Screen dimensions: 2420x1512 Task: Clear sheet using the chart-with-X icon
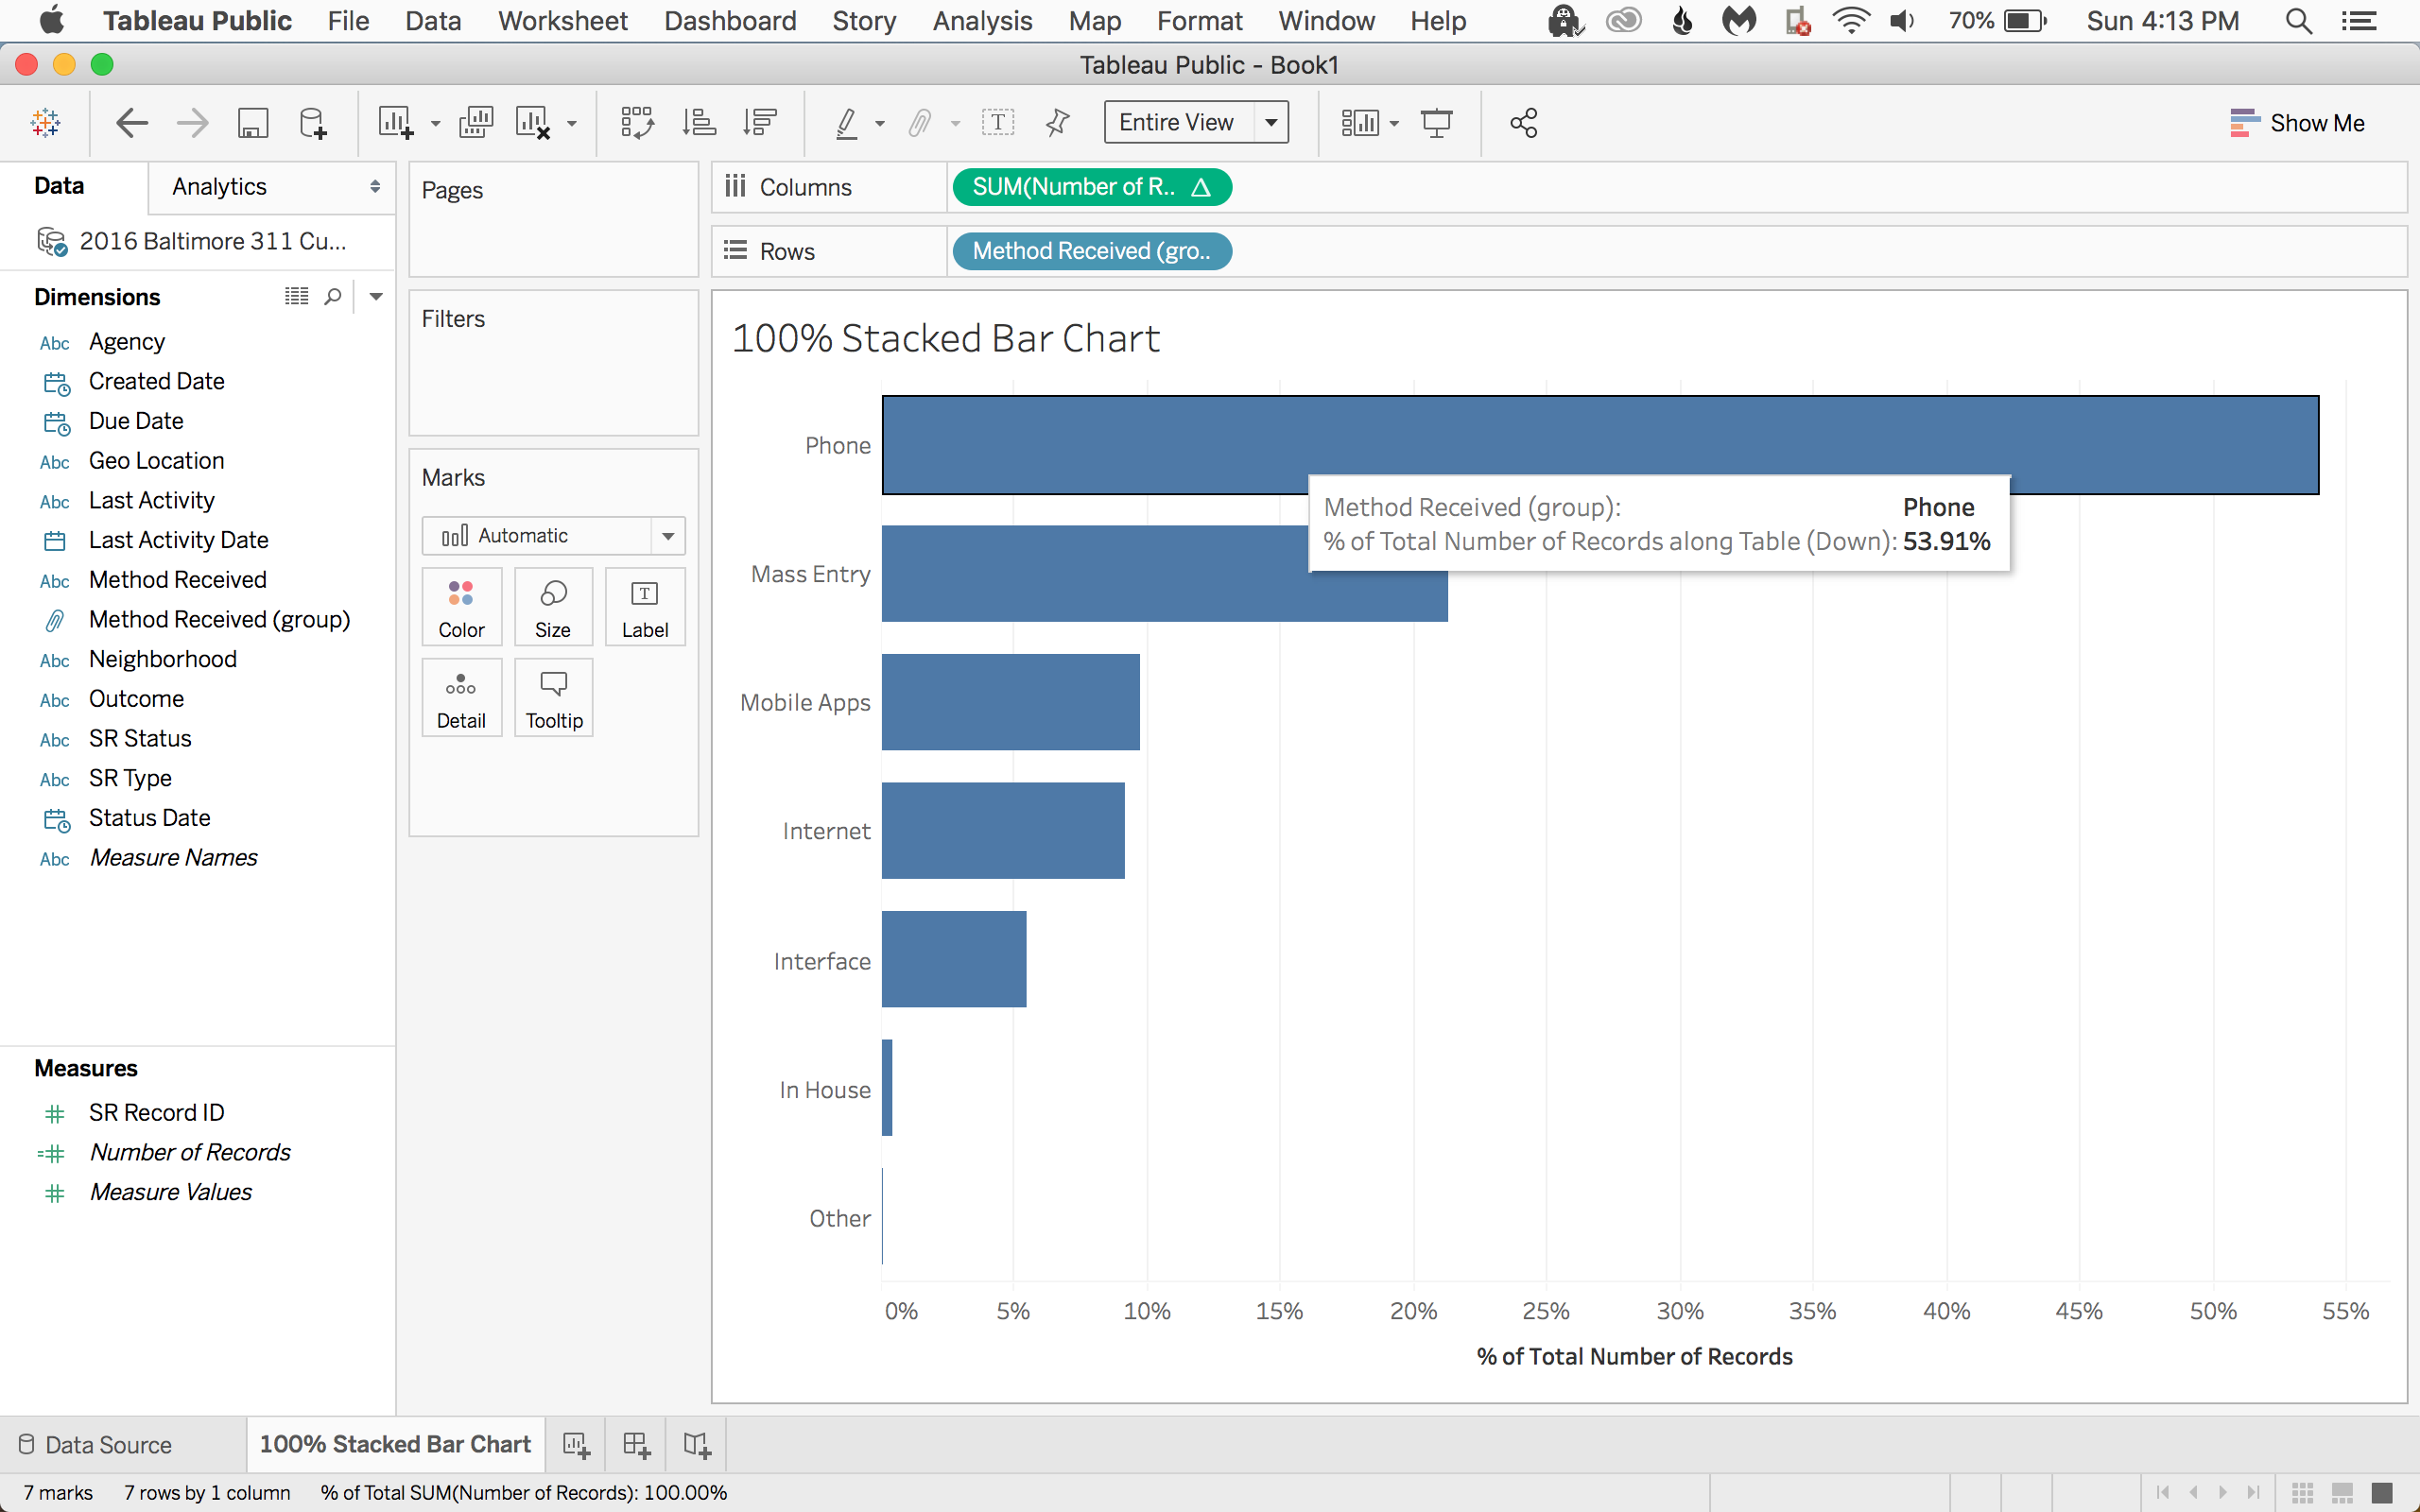point(532,123)
